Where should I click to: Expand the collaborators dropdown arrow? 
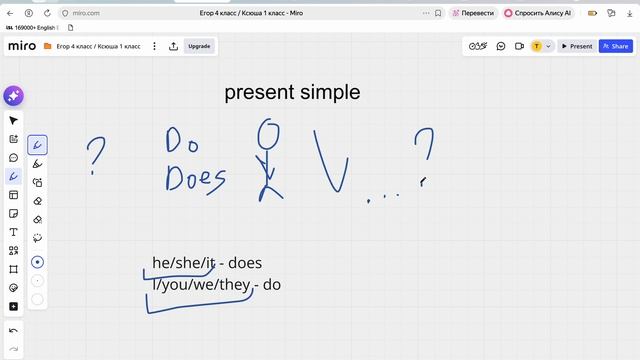click(548, 46)
